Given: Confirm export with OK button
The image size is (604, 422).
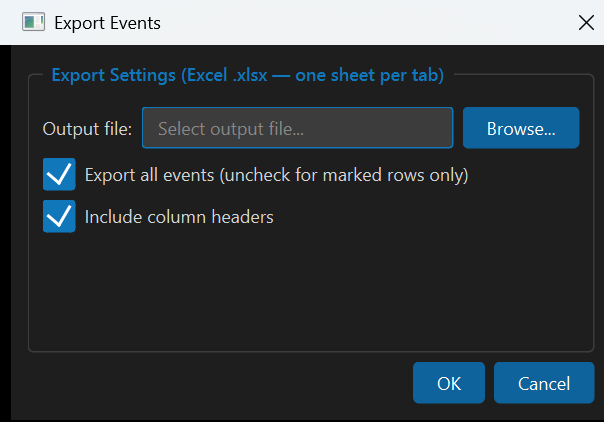Looking at the screenshot, I should [449, 383].
